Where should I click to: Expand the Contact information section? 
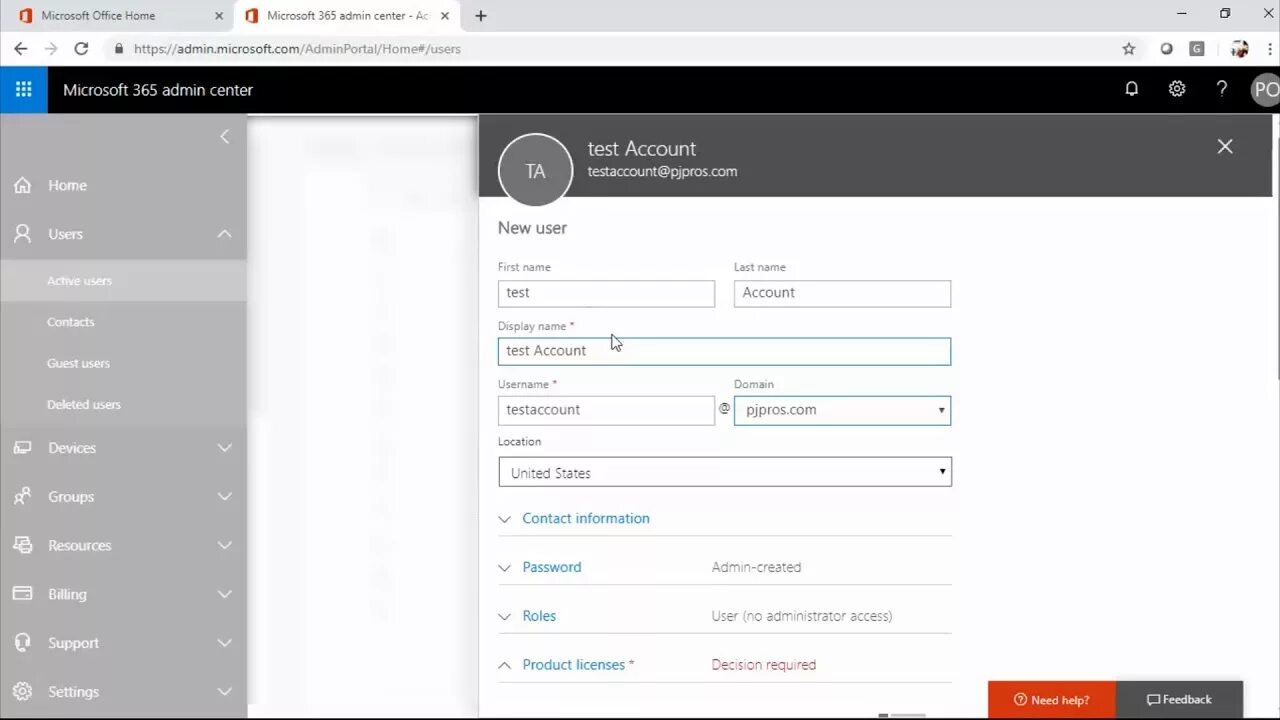pyautogui.click(x=586, y=518)
